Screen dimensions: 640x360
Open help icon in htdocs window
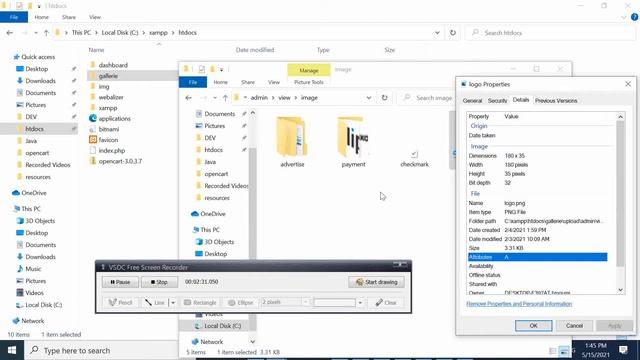(634, 17)
